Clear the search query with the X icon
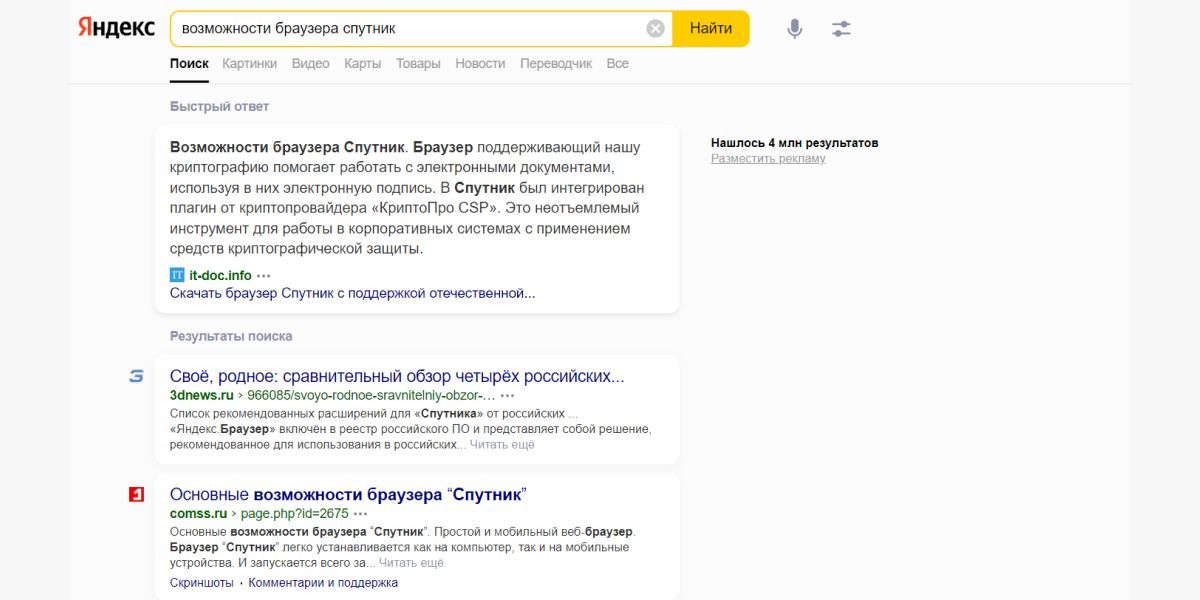 655,28
